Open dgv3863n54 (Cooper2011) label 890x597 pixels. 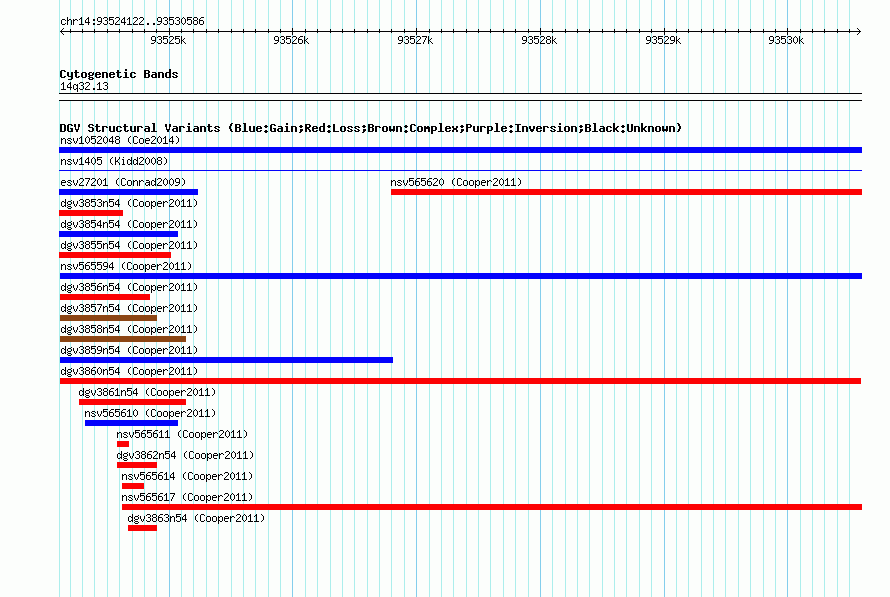point(196,518)
